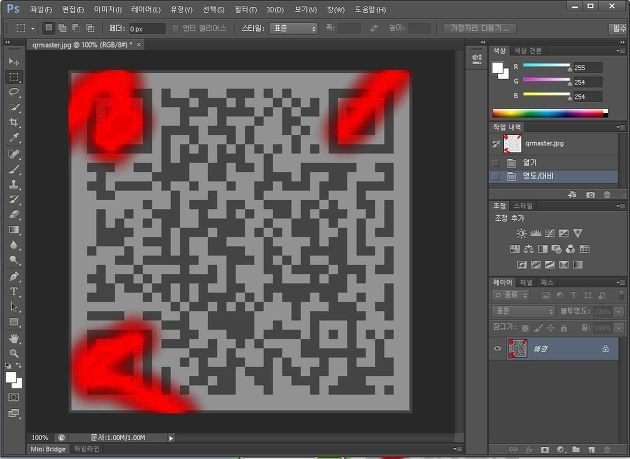The height and width of the screenshot is (459, 630).
Task: Select the Lasso tool
Action: 14,92
